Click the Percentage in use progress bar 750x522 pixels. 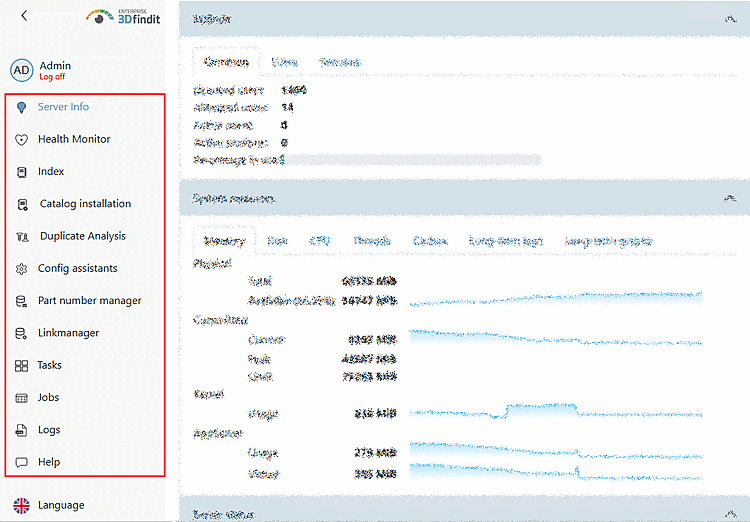point(413,160)
